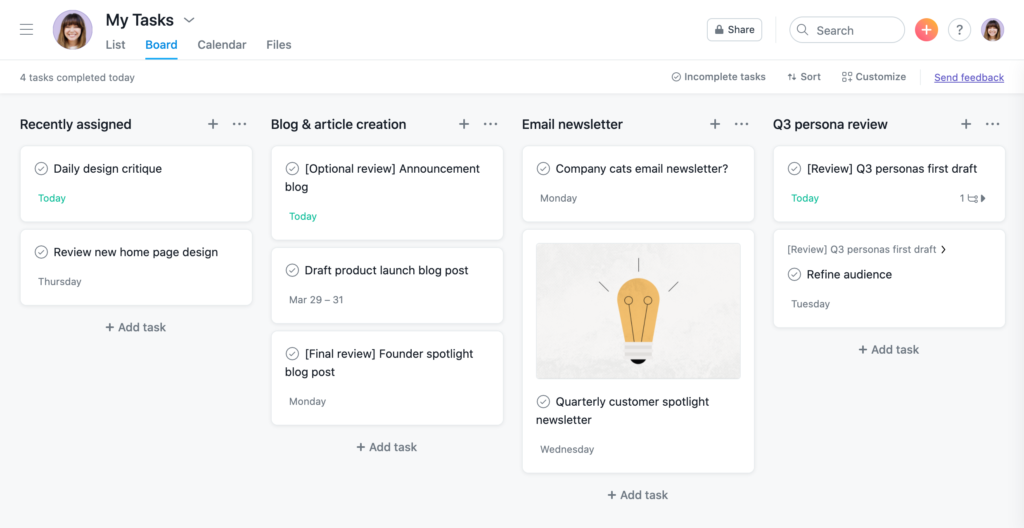Switch to the List tab
This screenshot has height=528, width=1024.
point(116,45)
